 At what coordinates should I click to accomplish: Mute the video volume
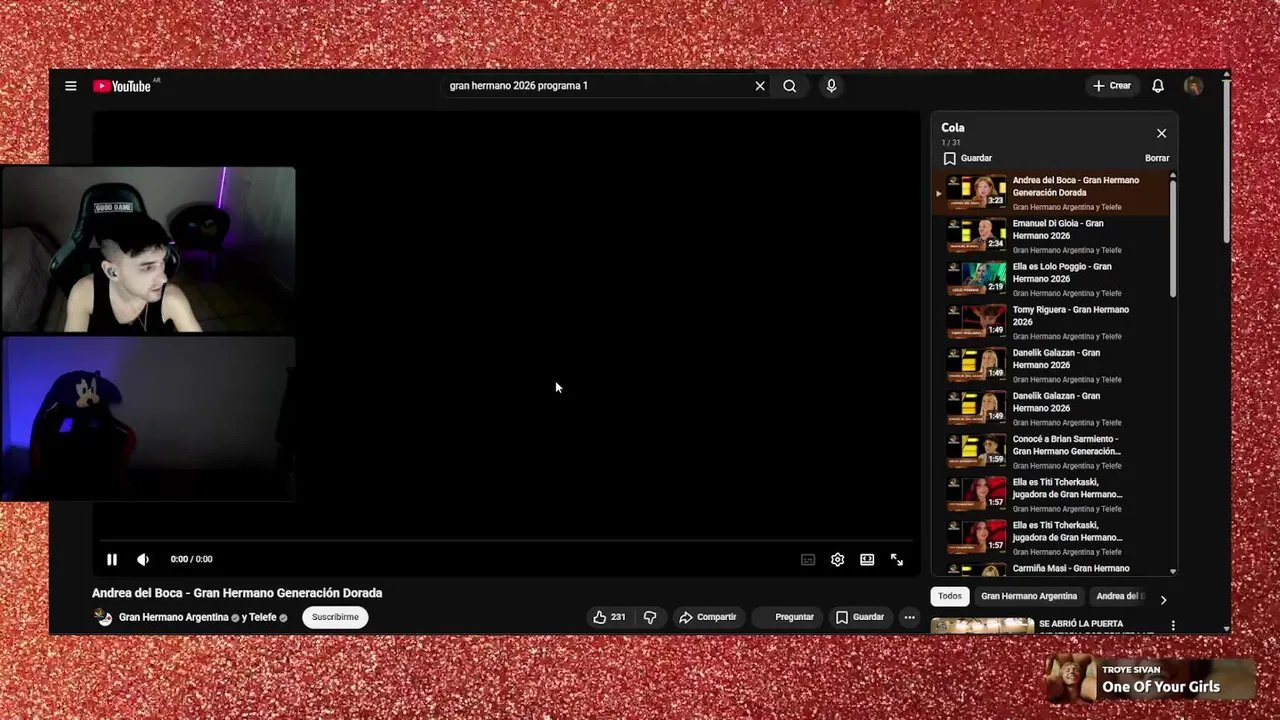pos(143,560)
